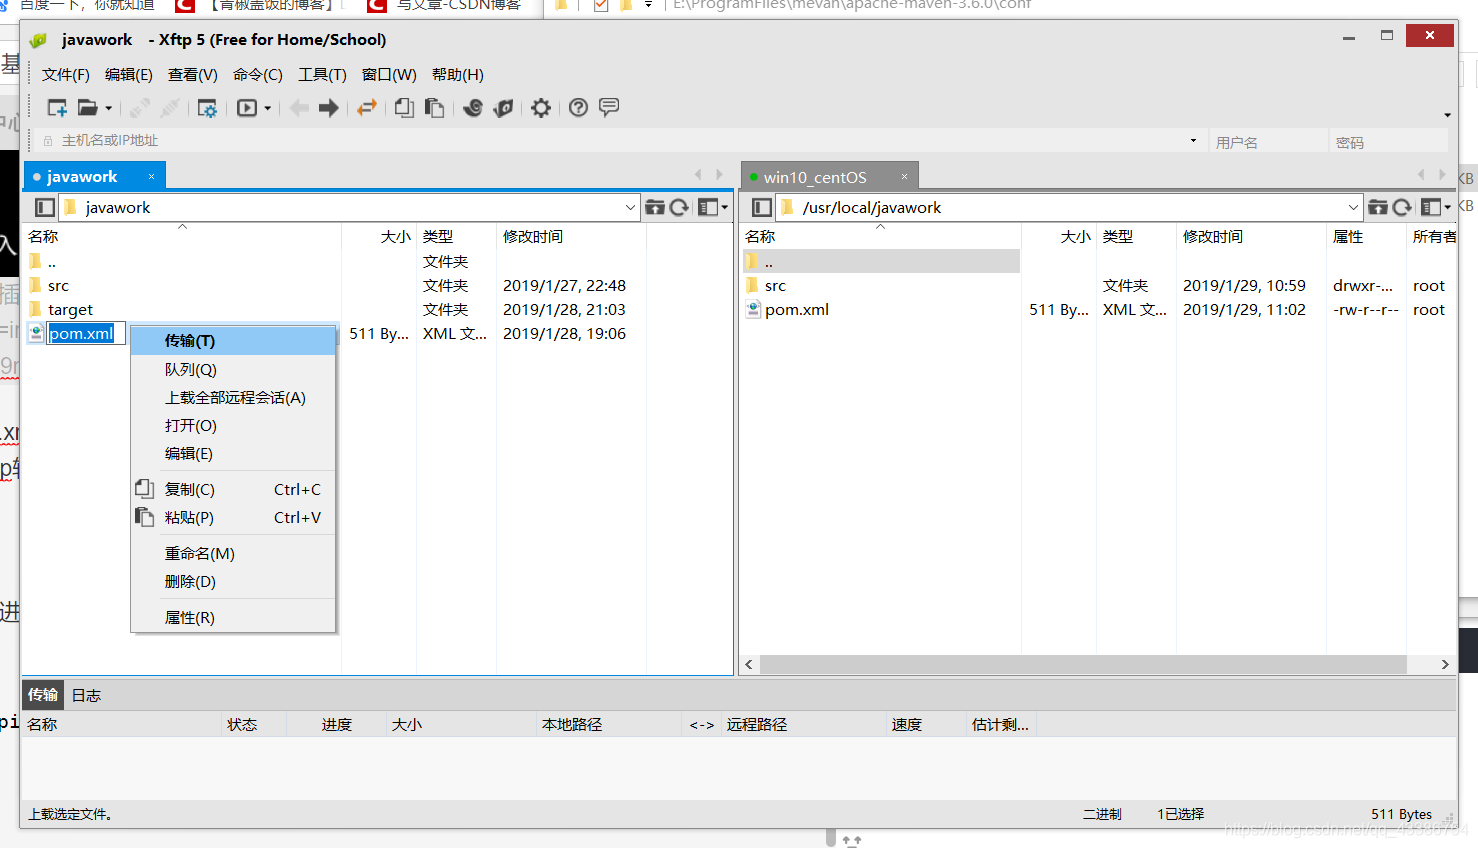Toggle folder tree icon in local pane

(44, 207)
